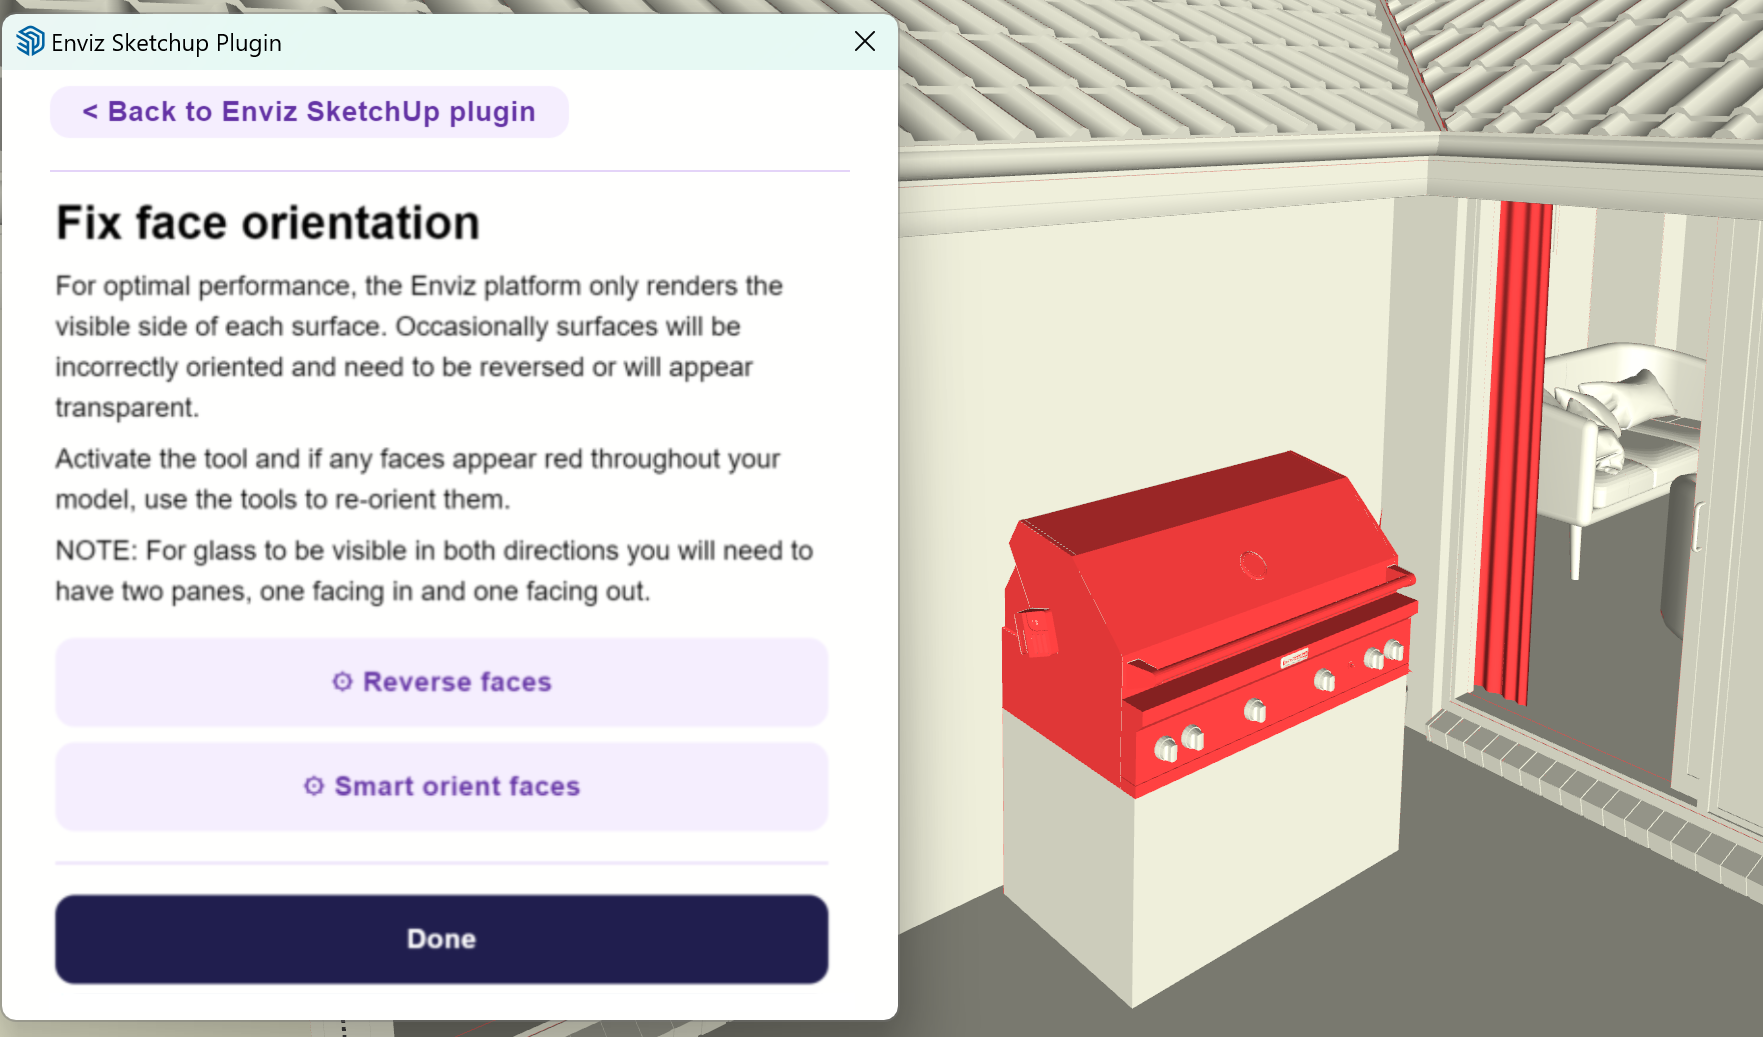Screen dimensions: 1763x1037
Task: Go back to Enviz SketchUp plugin
Action: pyautogui.click(x=309, y=112)
